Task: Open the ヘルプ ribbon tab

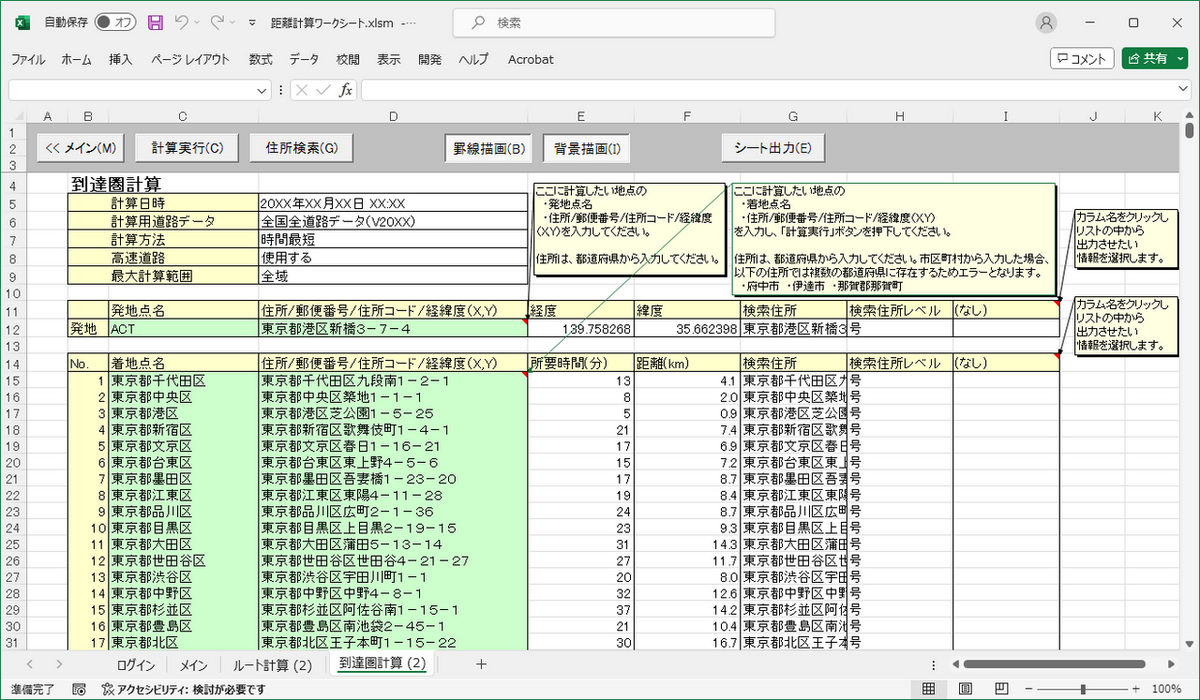Action: [x=473, y=59]
